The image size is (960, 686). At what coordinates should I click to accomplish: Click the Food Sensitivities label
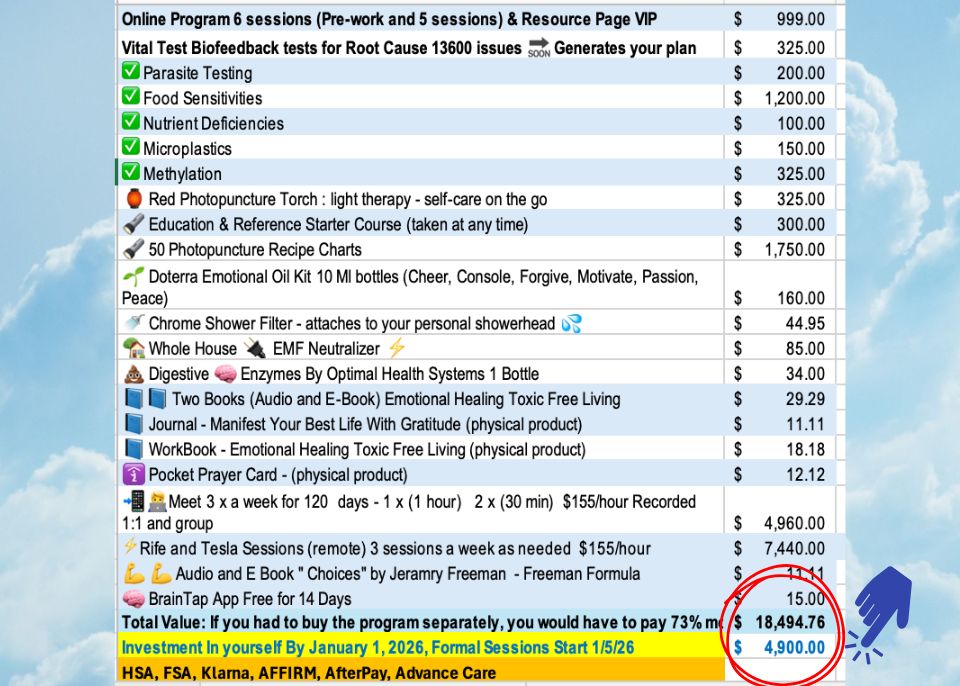tap(203, 98)
